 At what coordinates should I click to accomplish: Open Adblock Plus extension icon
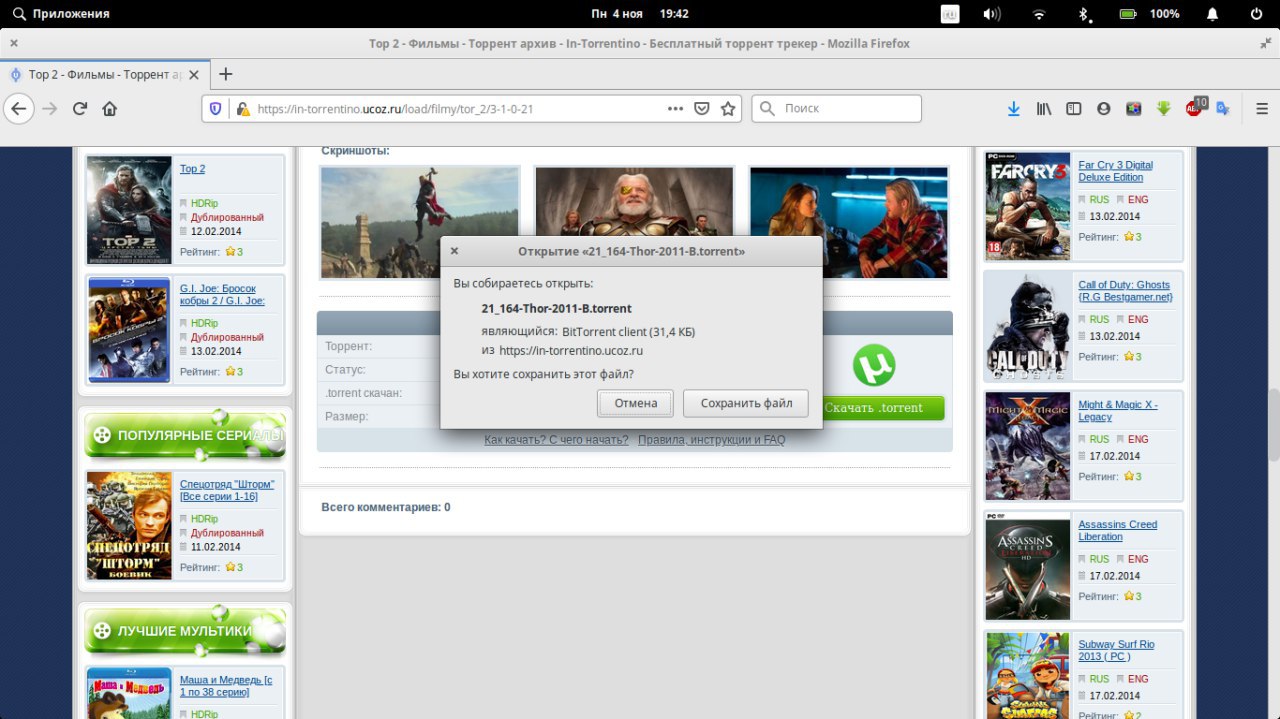coord(1195,107)
